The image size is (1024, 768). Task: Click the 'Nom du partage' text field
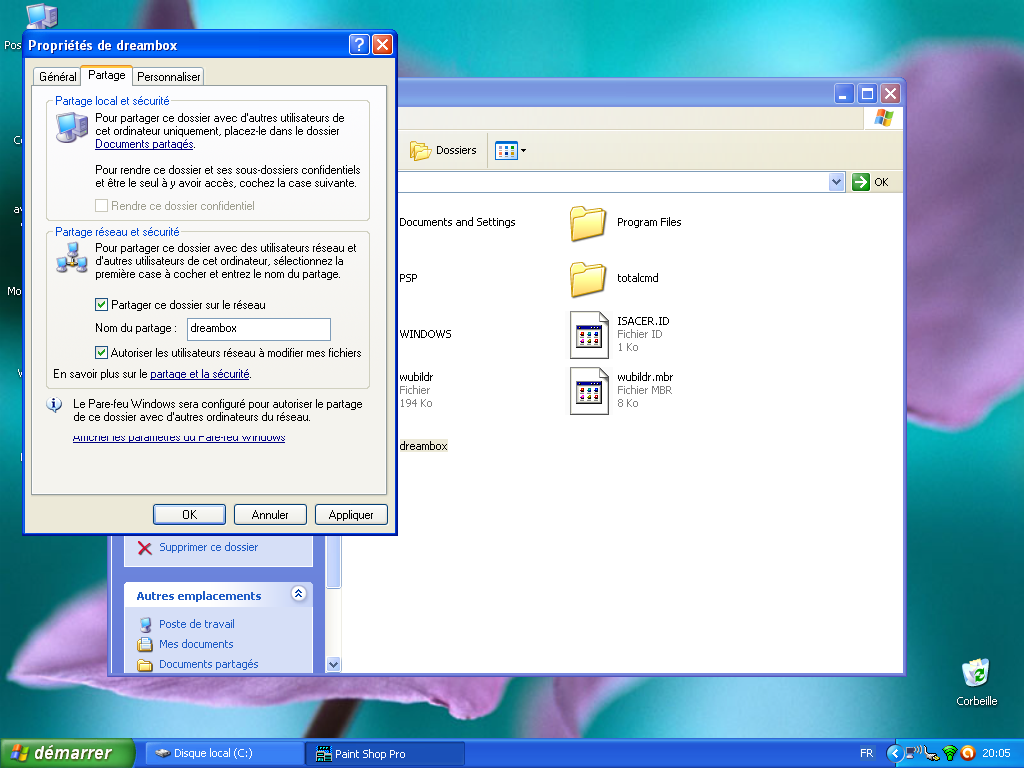pos(259,329)
